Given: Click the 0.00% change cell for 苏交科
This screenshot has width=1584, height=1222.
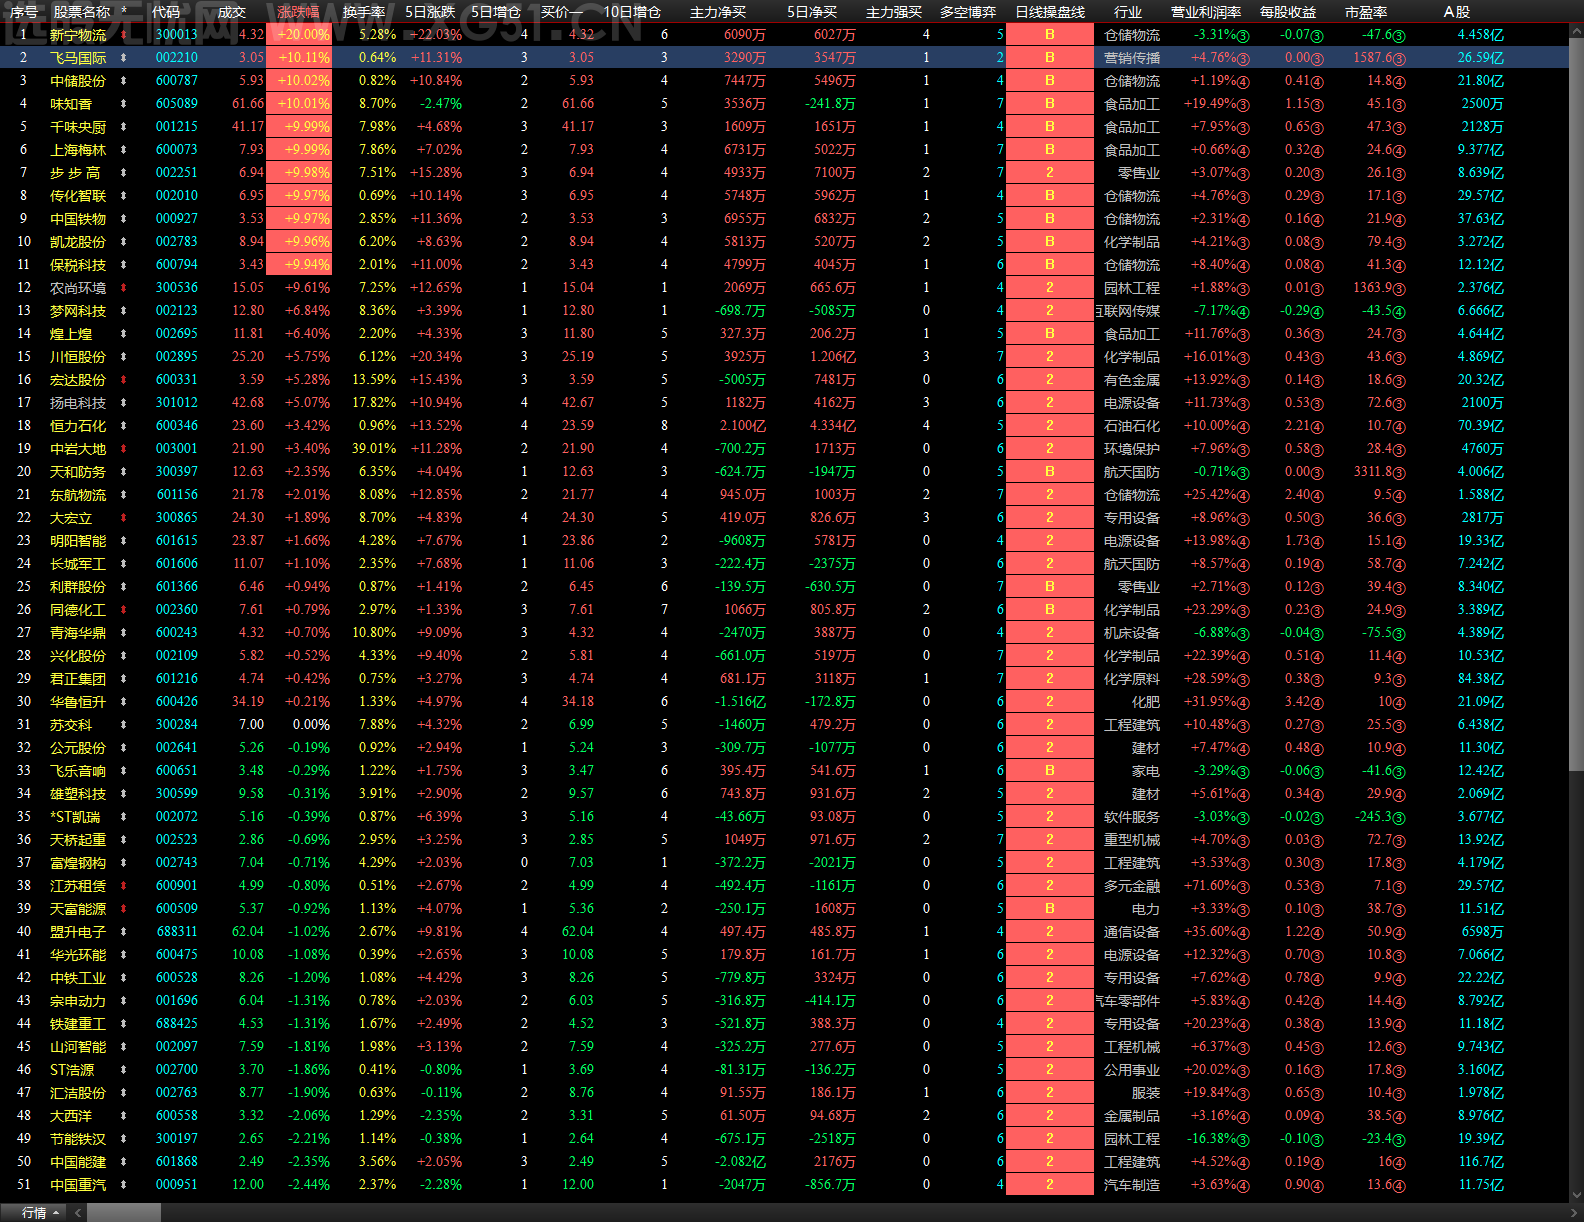Looking at the screenshot, I should [311, 725].
